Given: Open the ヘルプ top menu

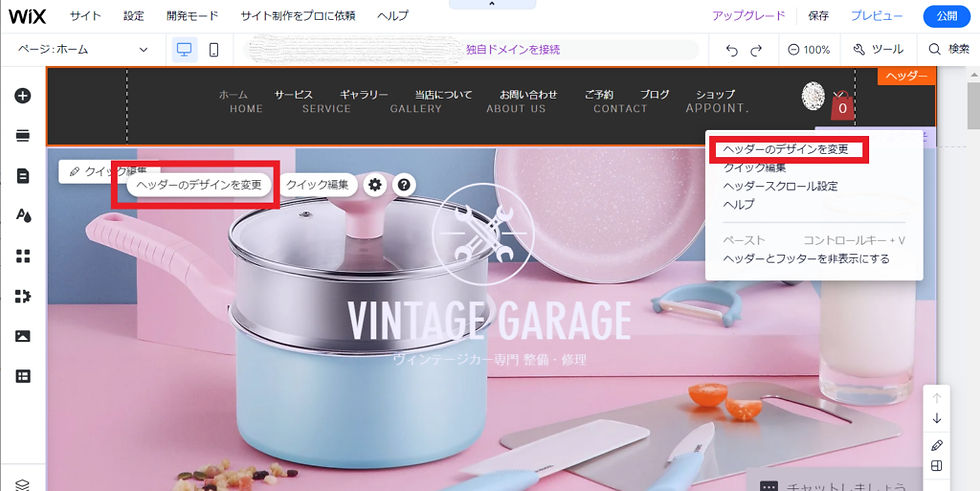Looking at the screenshot, I should tap(392, 16).
